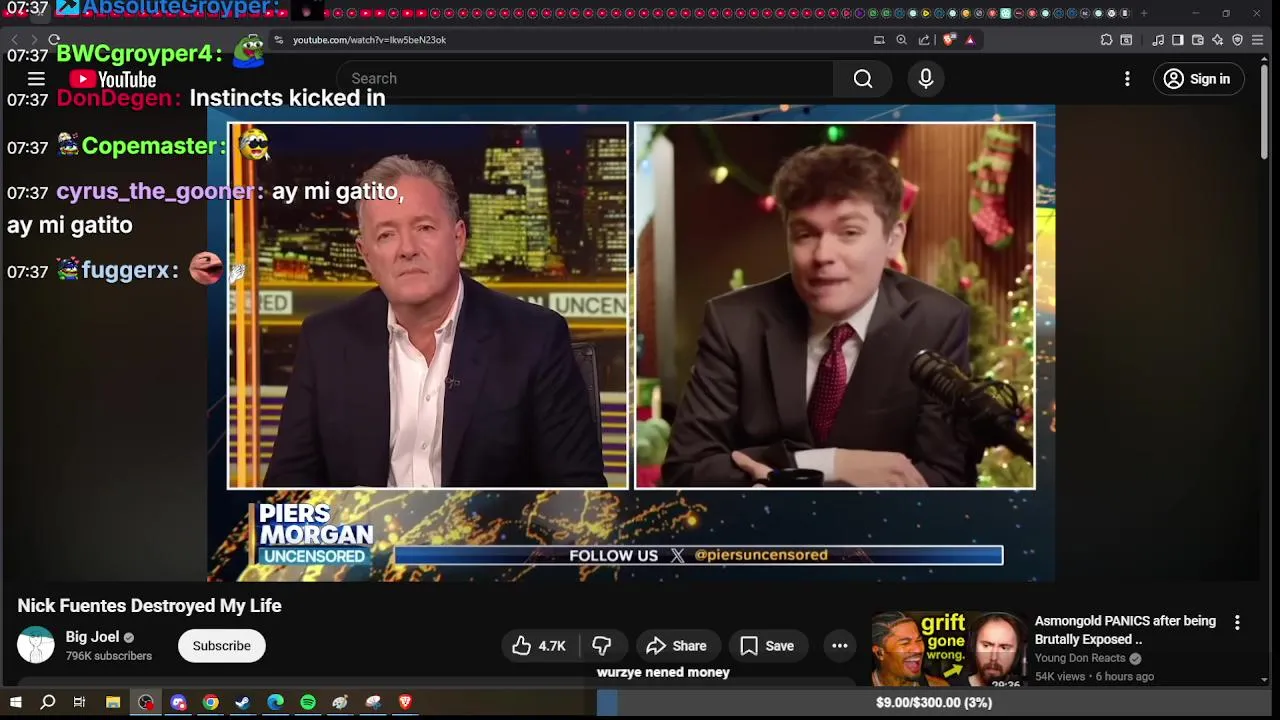Open Microsoft Edge from taskbar

click(275, 703)
